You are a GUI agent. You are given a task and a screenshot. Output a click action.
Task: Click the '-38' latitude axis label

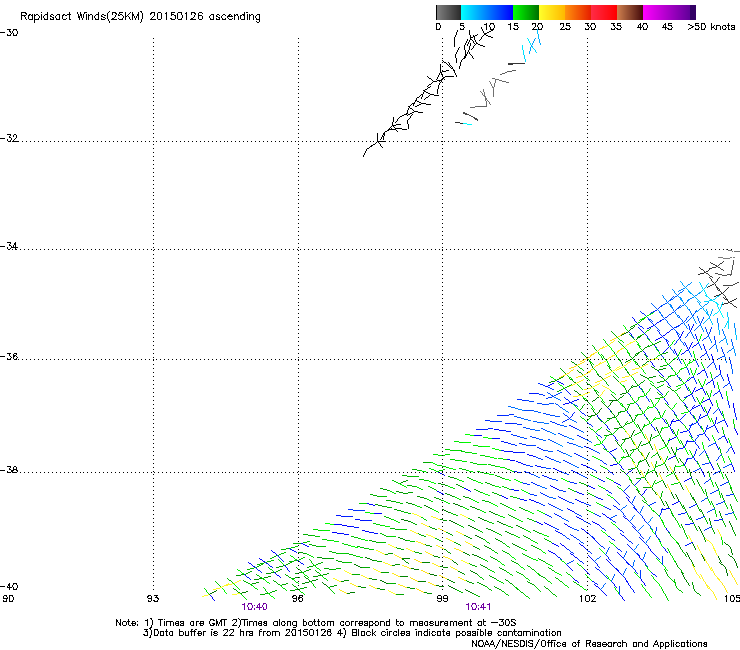pyautogui.click(x=9, y=470)
